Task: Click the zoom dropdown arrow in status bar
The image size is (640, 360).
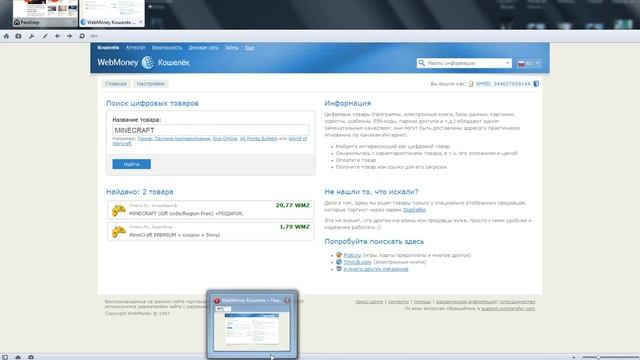Action: [x=573, y=357]
